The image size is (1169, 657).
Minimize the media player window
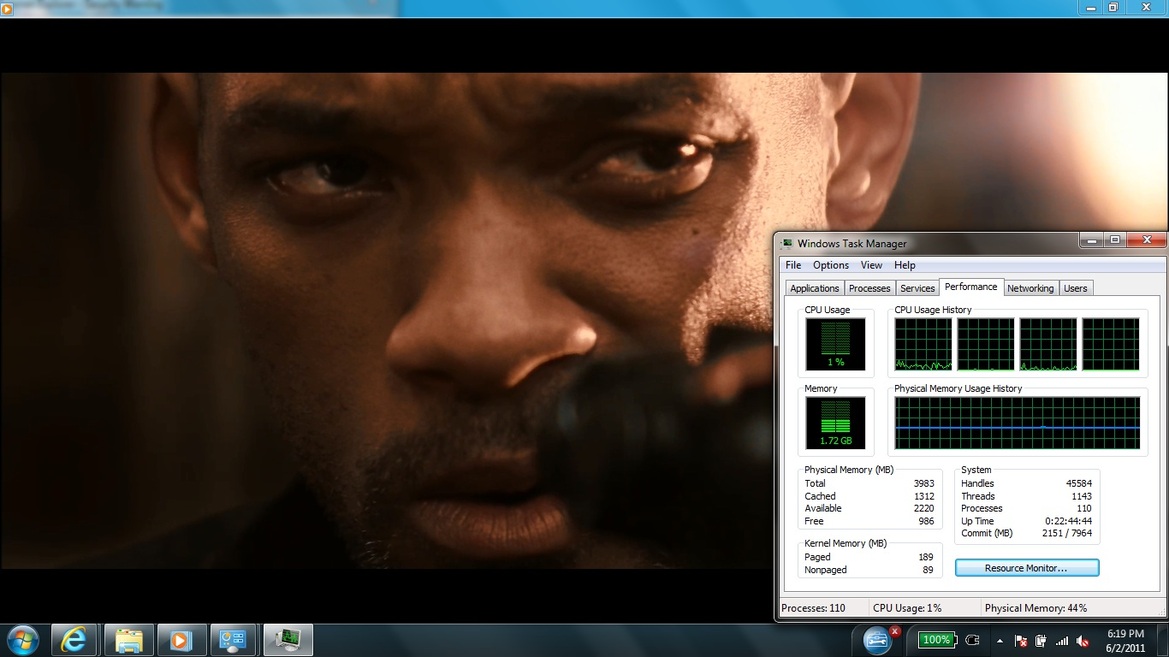pos(1091,7)
